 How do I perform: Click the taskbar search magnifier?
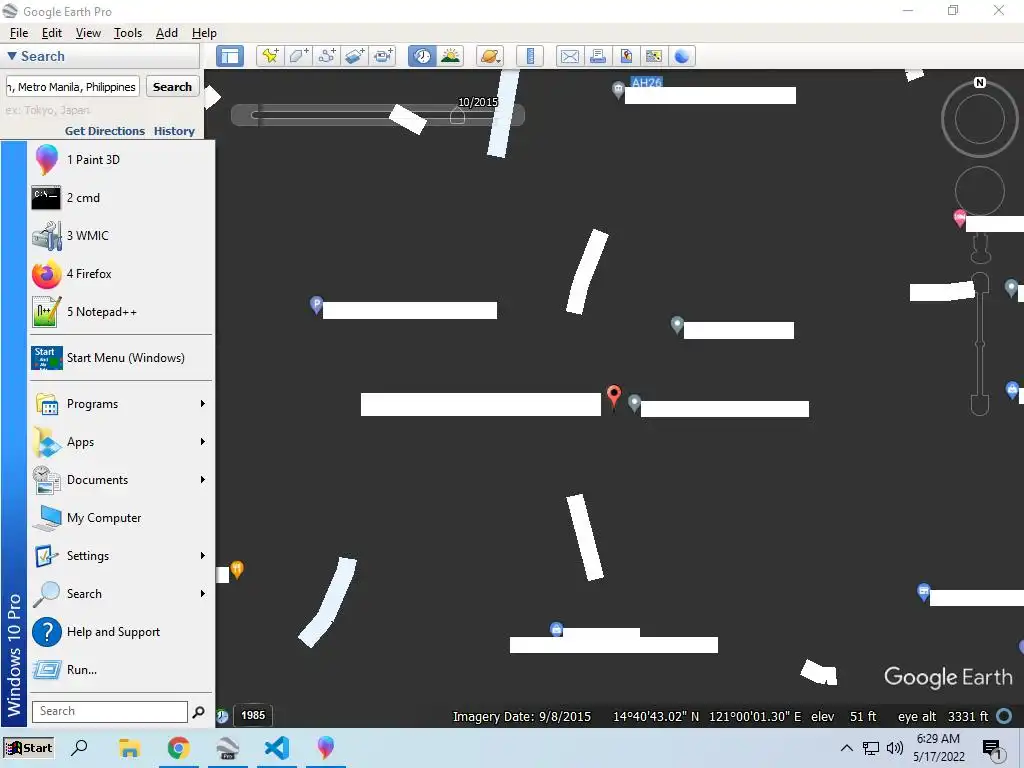coord(79,747)
